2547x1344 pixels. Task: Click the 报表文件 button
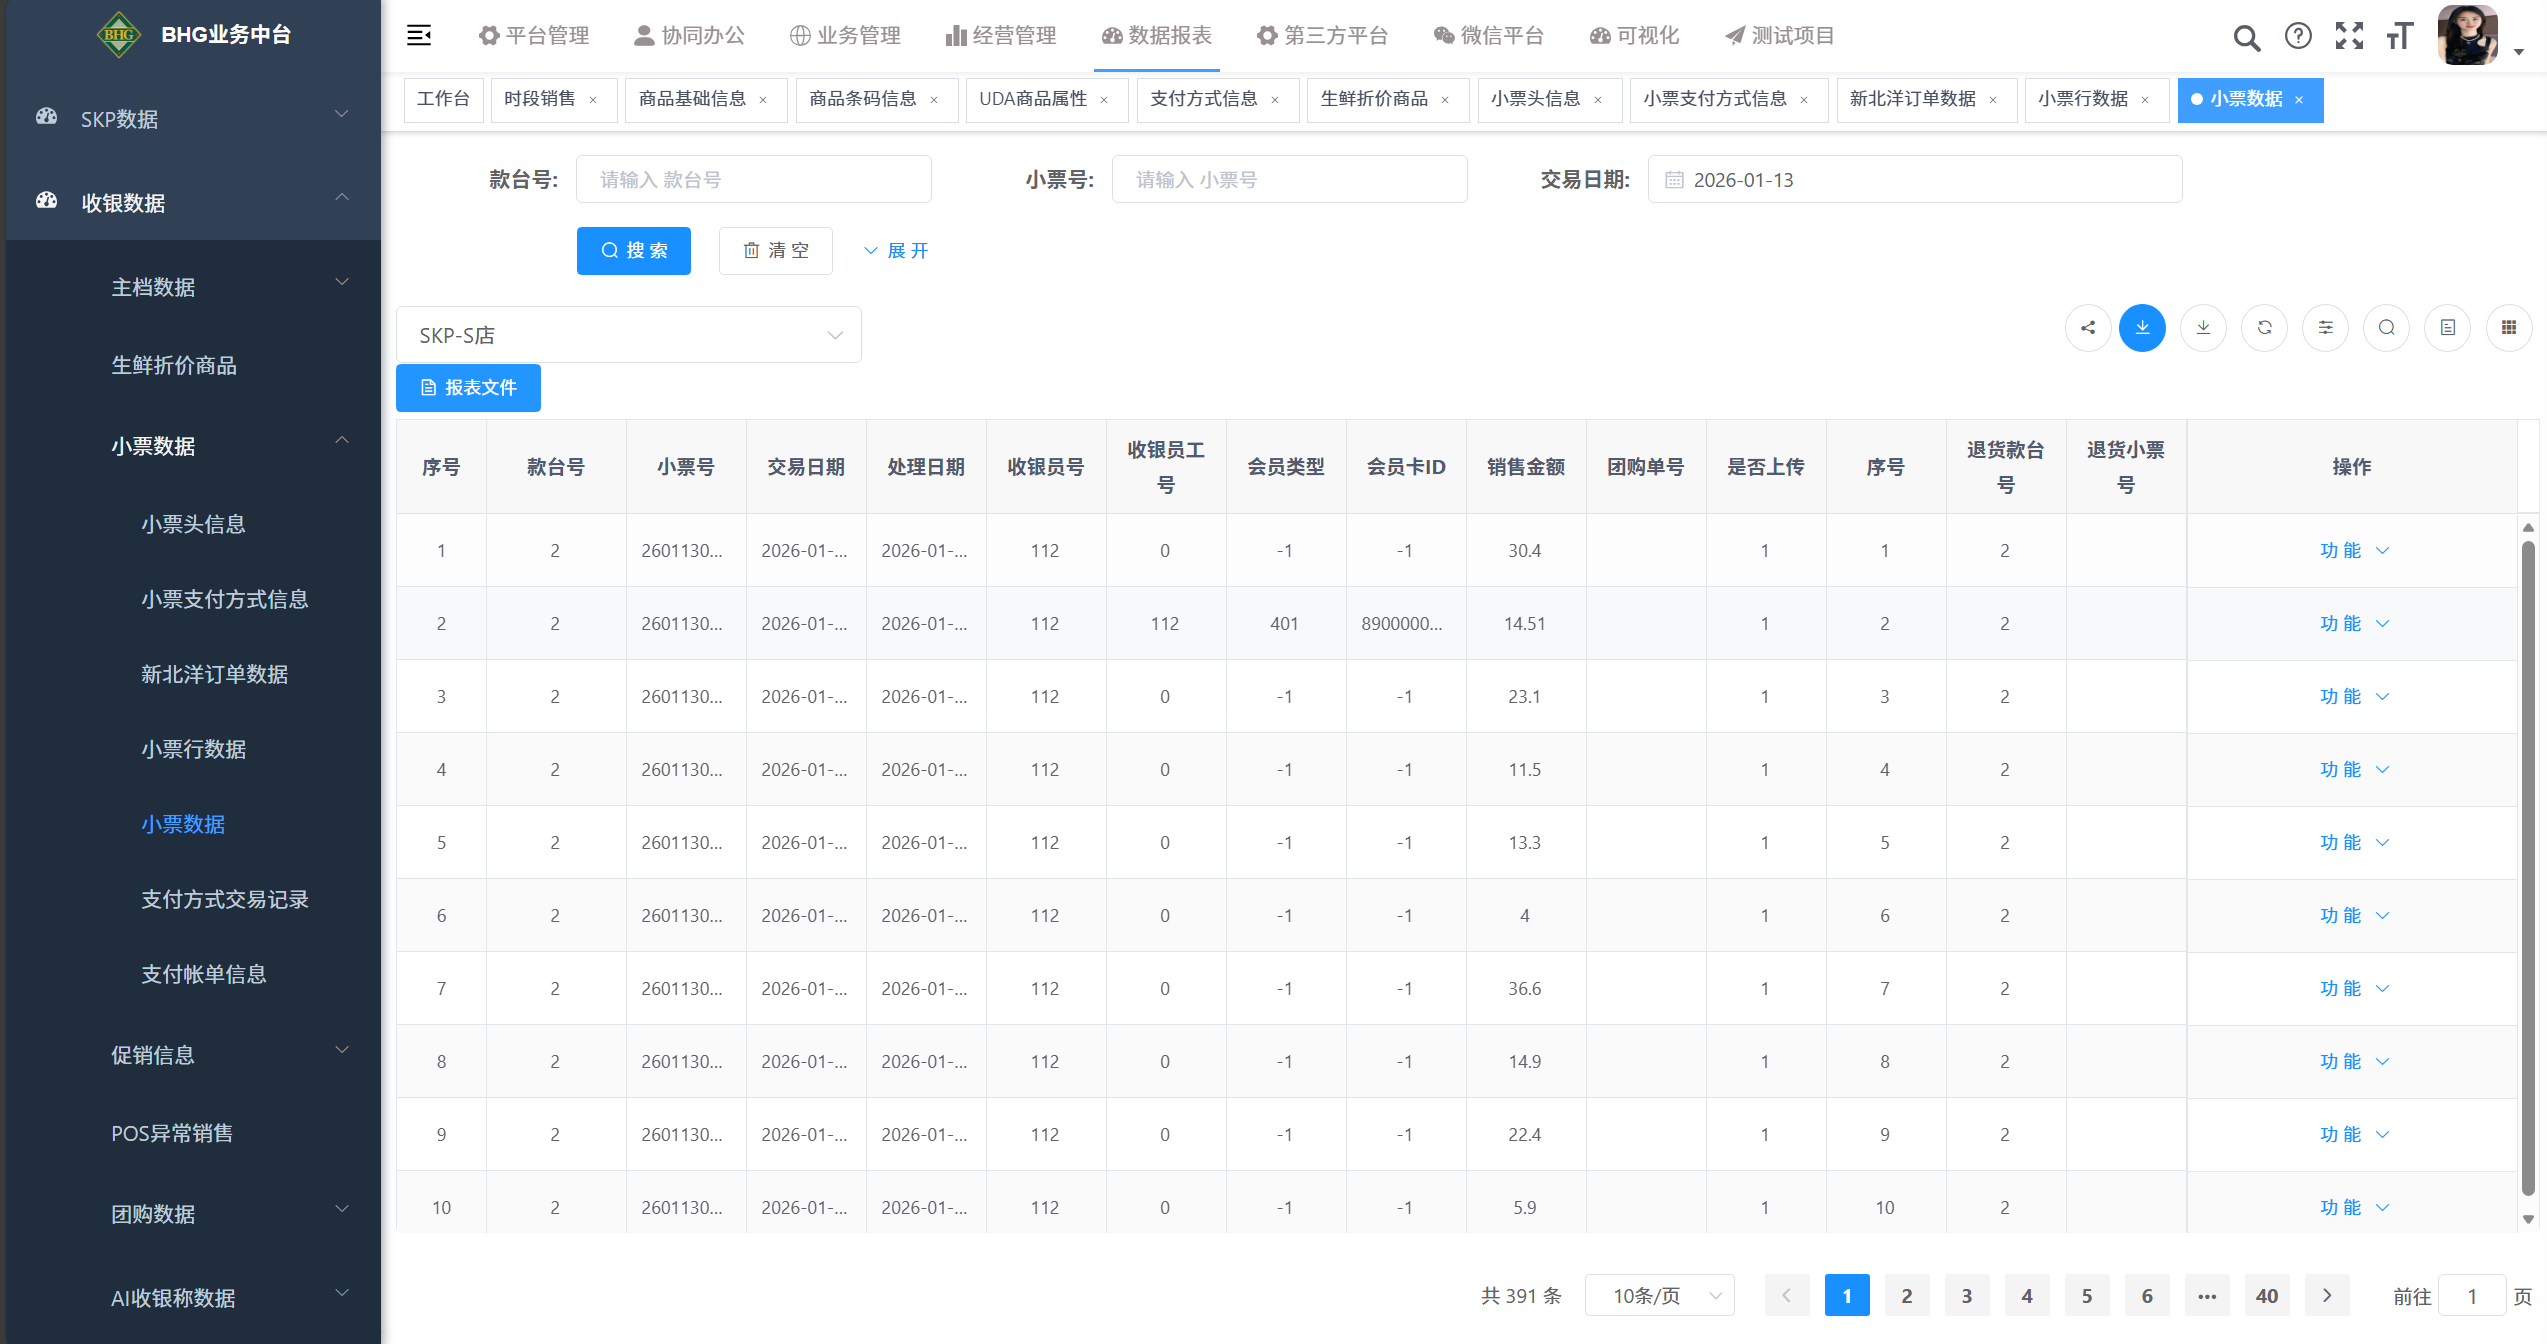468,388
